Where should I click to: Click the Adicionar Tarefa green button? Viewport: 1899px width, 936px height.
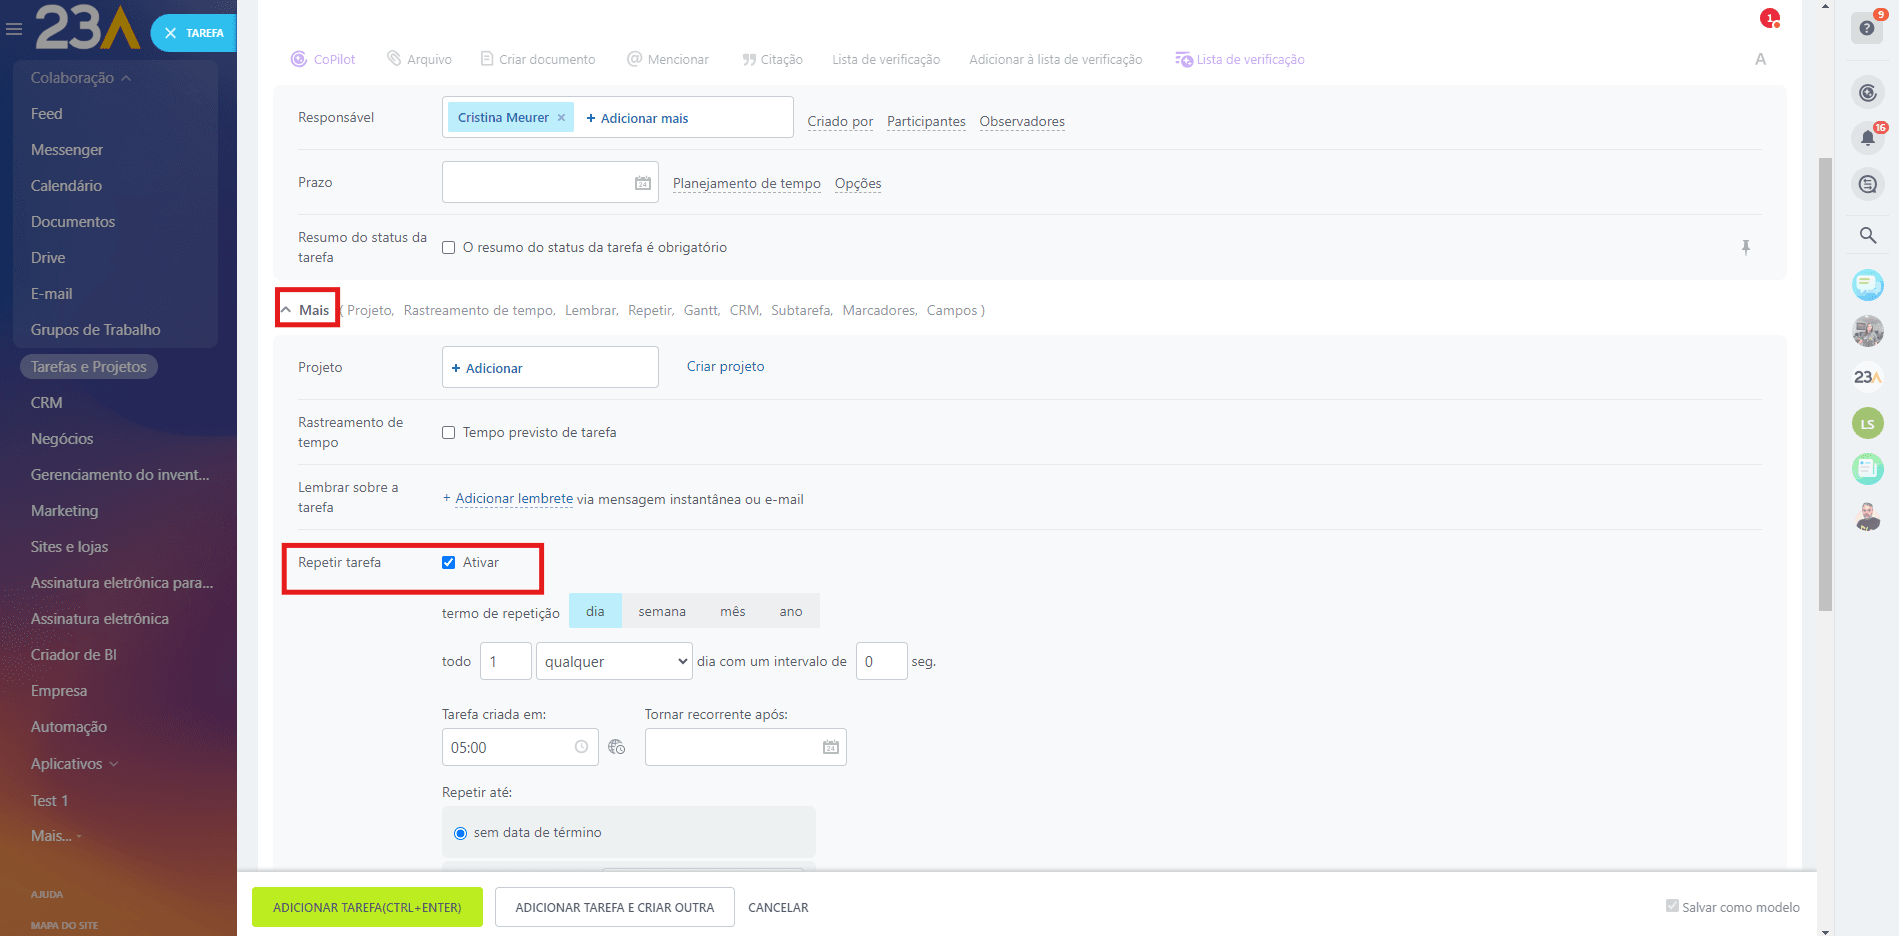[367, 907]
